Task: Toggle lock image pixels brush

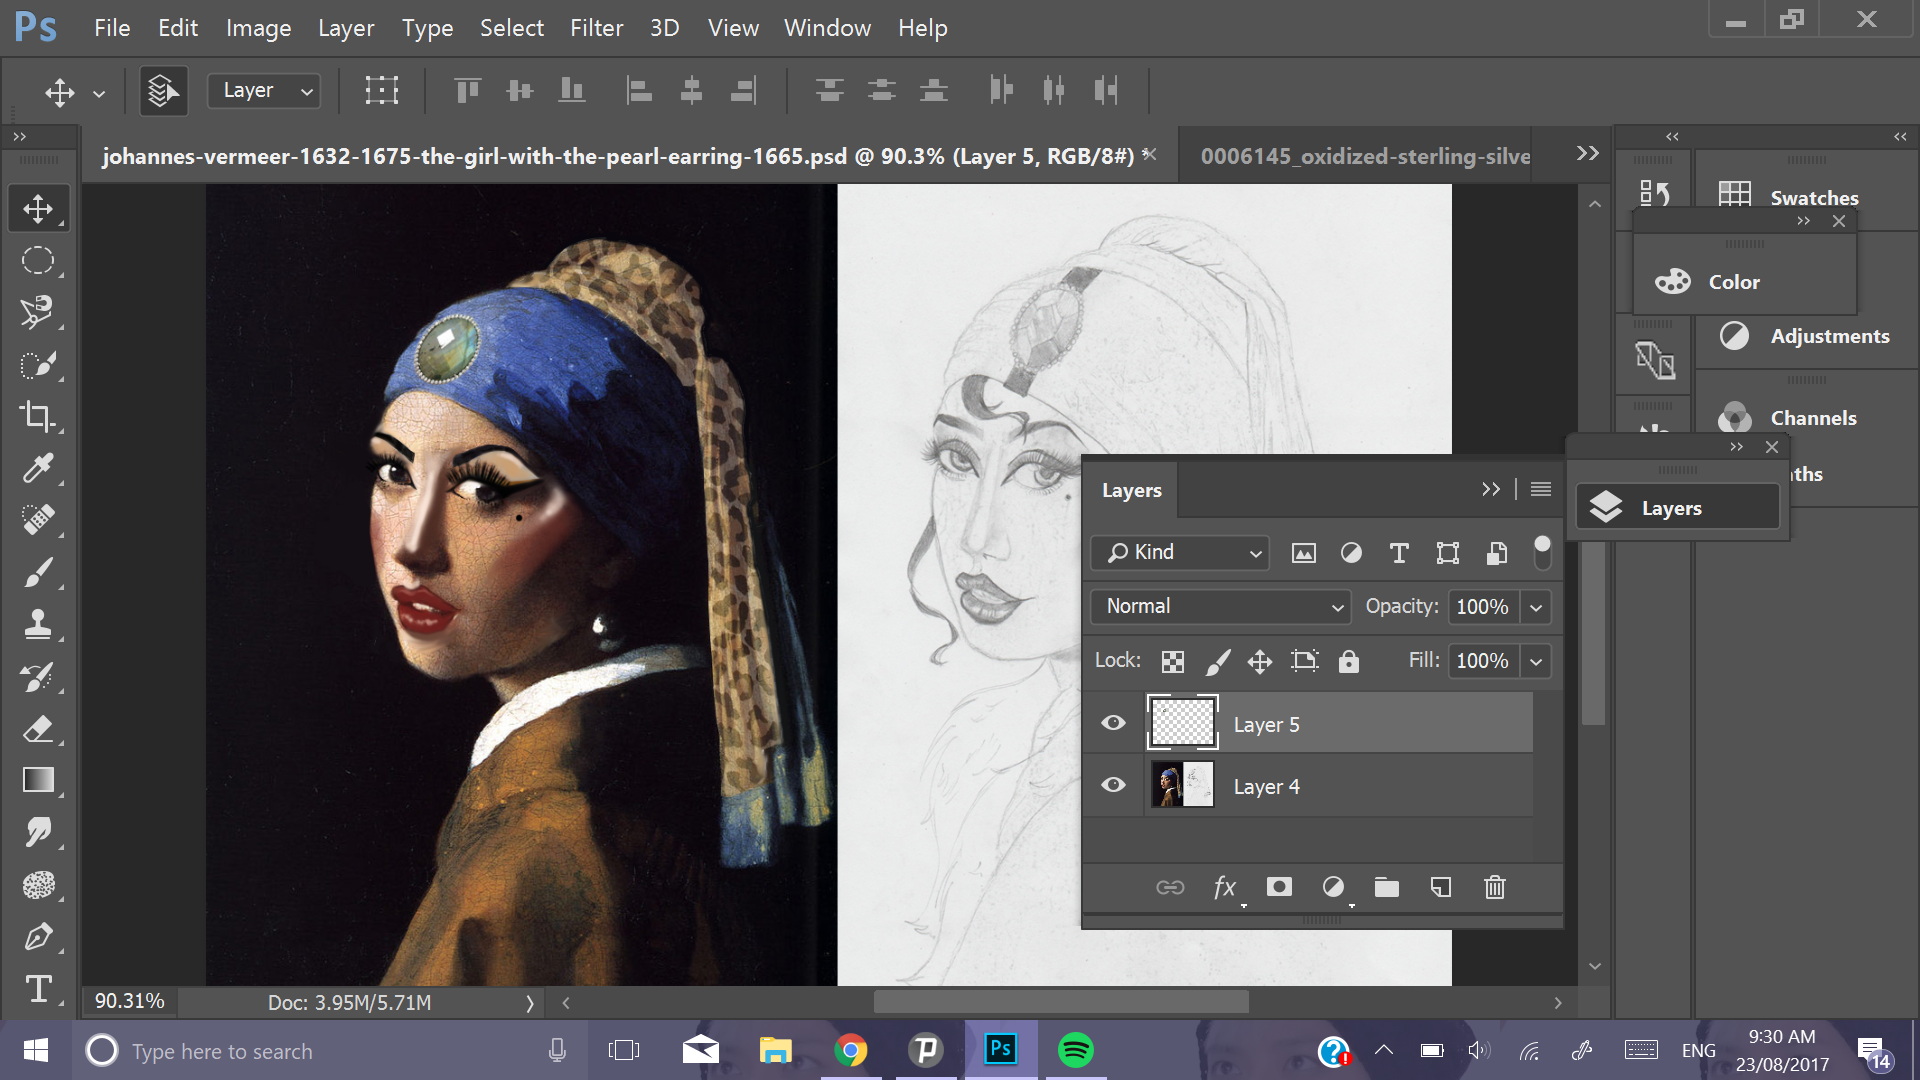Action: [1217, 661]
